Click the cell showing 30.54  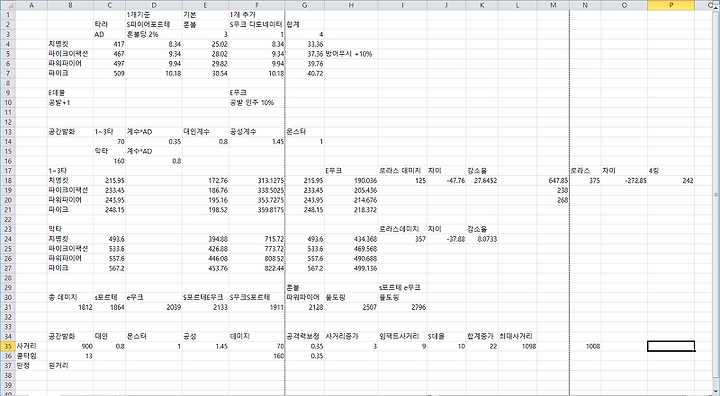(205, 74)
